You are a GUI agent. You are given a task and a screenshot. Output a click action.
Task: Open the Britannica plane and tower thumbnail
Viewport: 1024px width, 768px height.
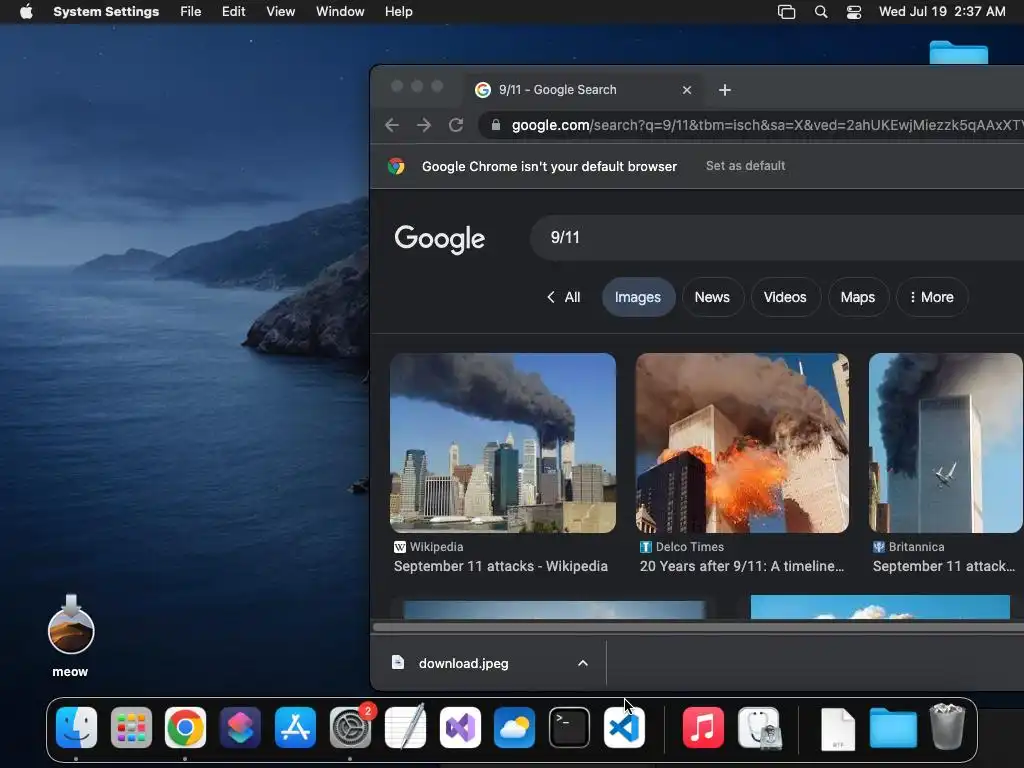click(x=946, y=443)
